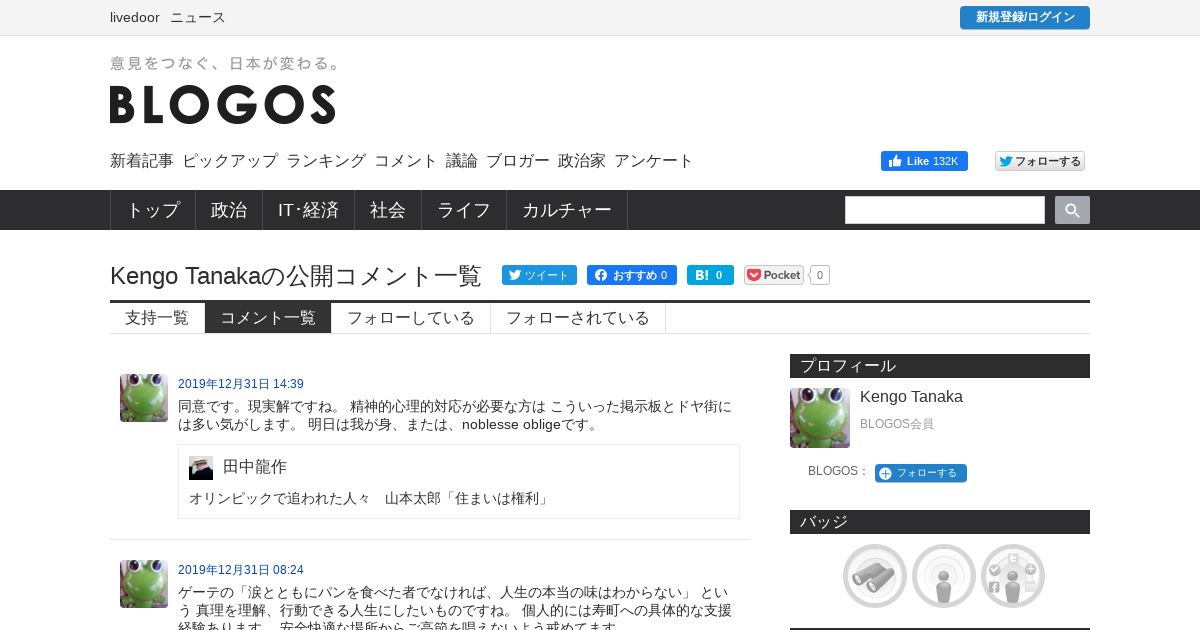Screen dimensions: 1200x630
Task: Click the single person badge icon
Action: click(944, 576)
